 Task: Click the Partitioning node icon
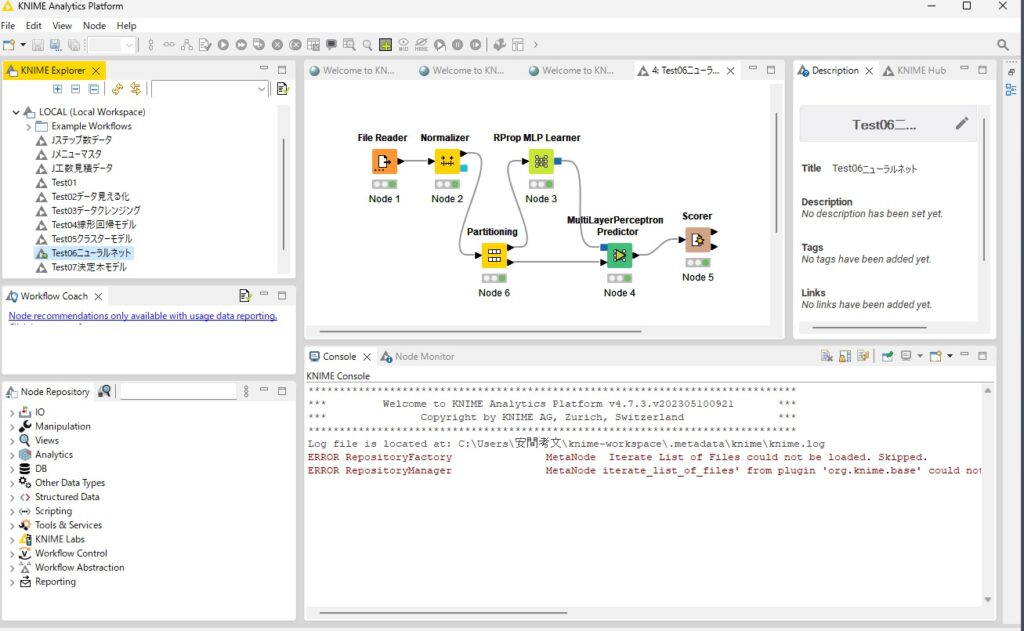(493, 255)
